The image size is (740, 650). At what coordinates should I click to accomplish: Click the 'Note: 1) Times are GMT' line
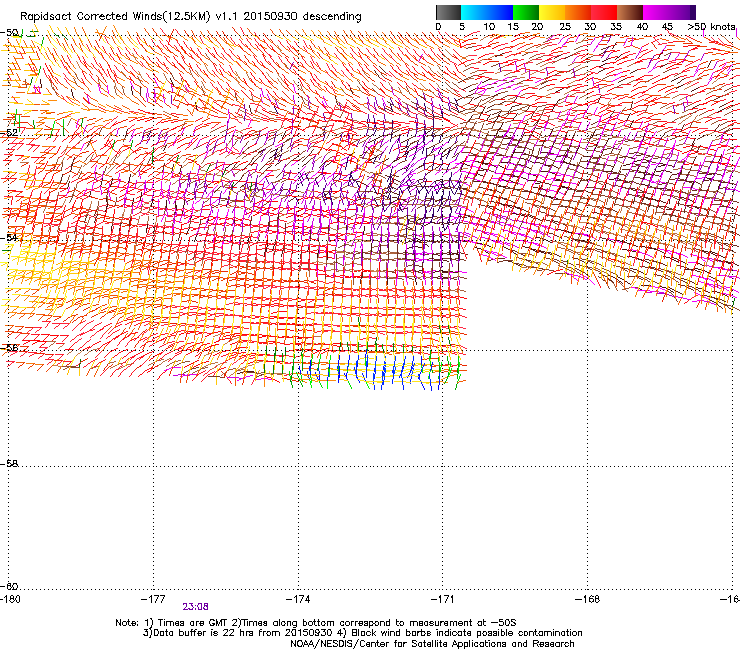316,623
